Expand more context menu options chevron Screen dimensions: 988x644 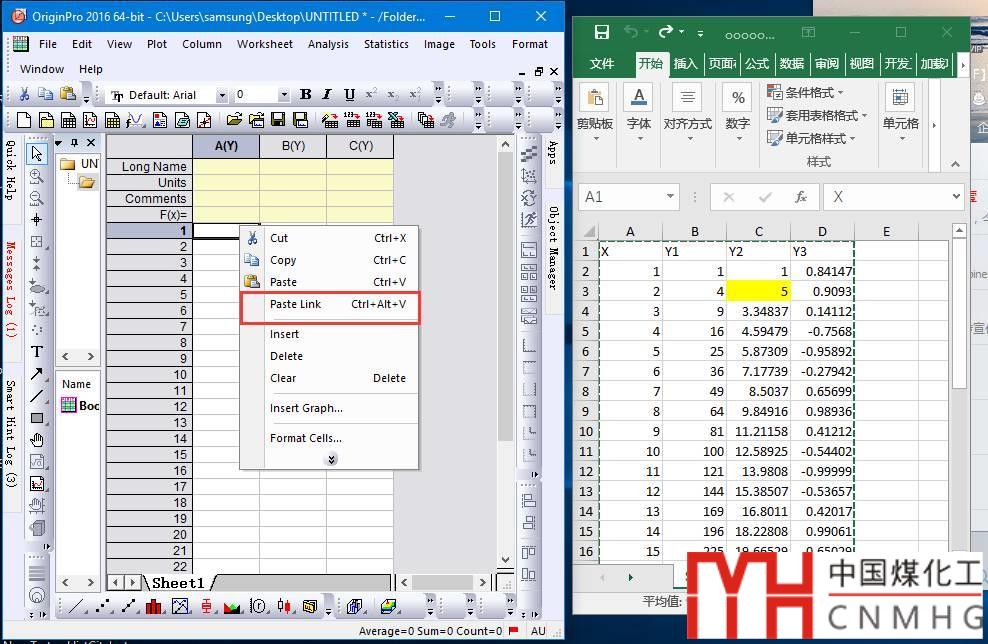tap(331, 459)
